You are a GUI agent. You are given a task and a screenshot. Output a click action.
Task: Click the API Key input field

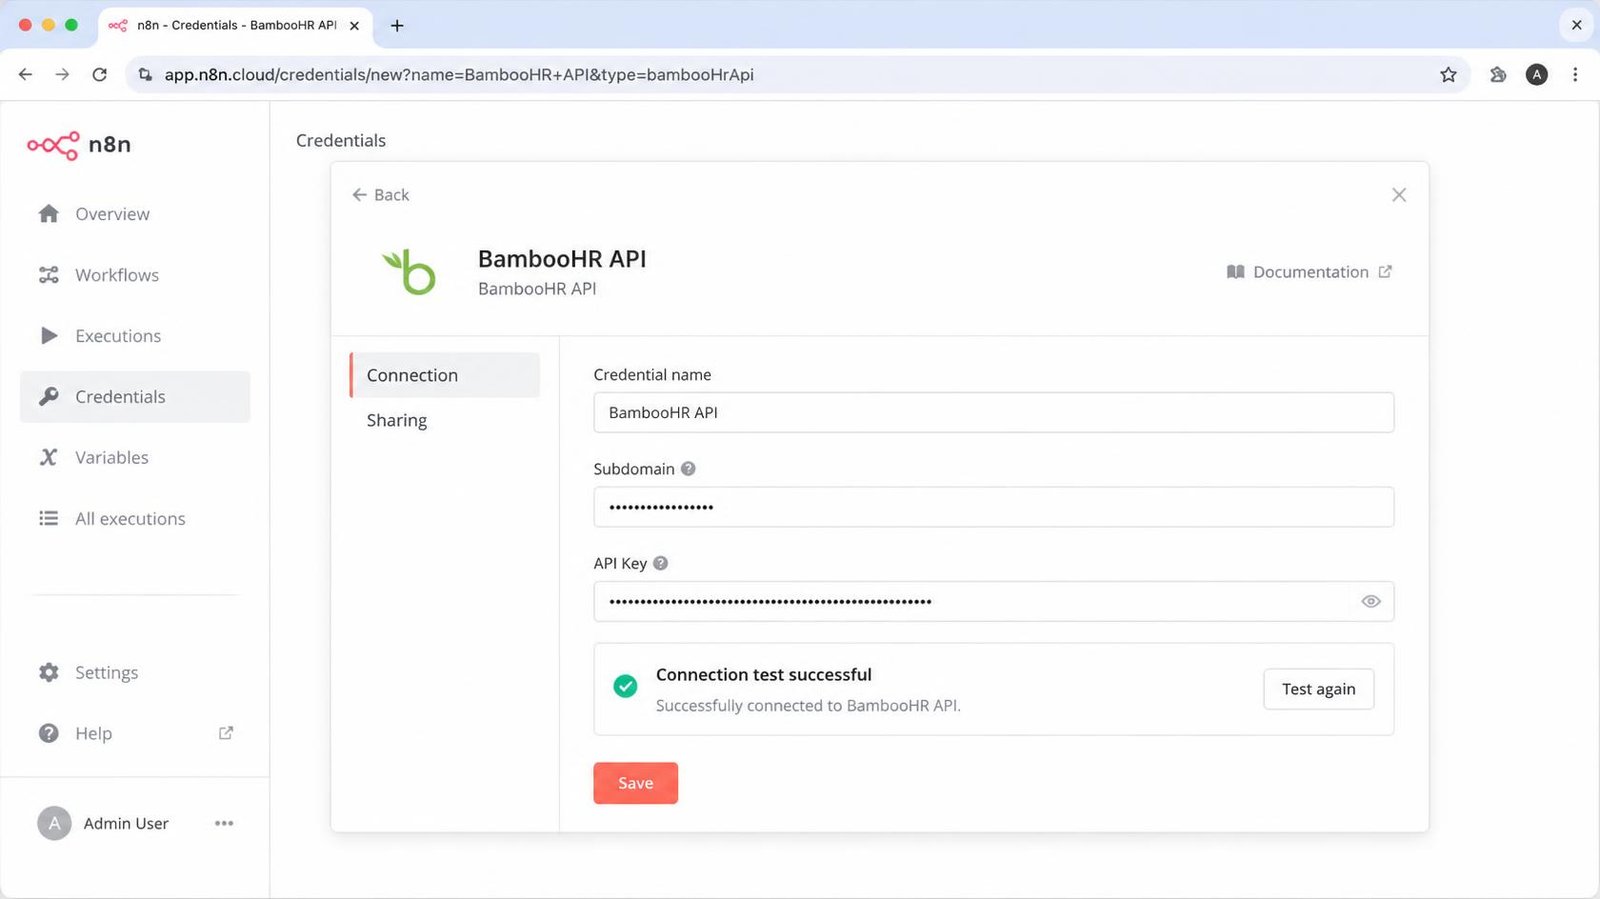994,601
